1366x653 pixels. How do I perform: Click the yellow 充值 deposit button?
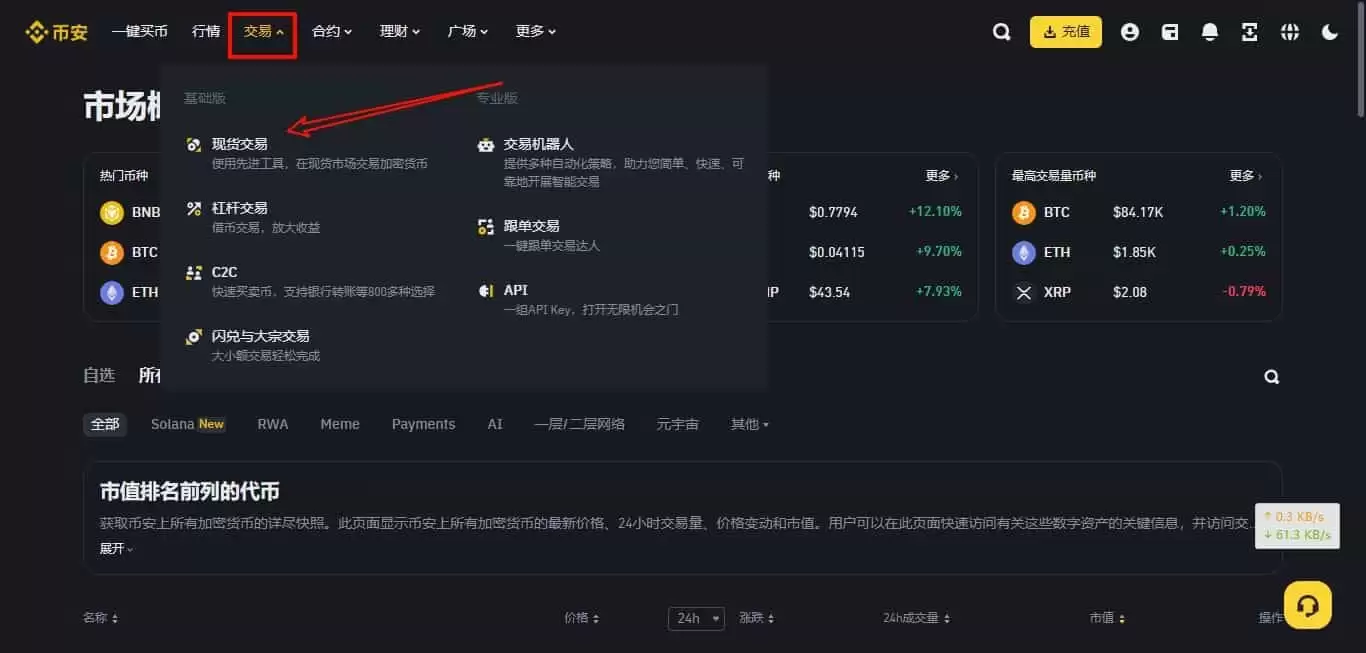(1066, 31)
